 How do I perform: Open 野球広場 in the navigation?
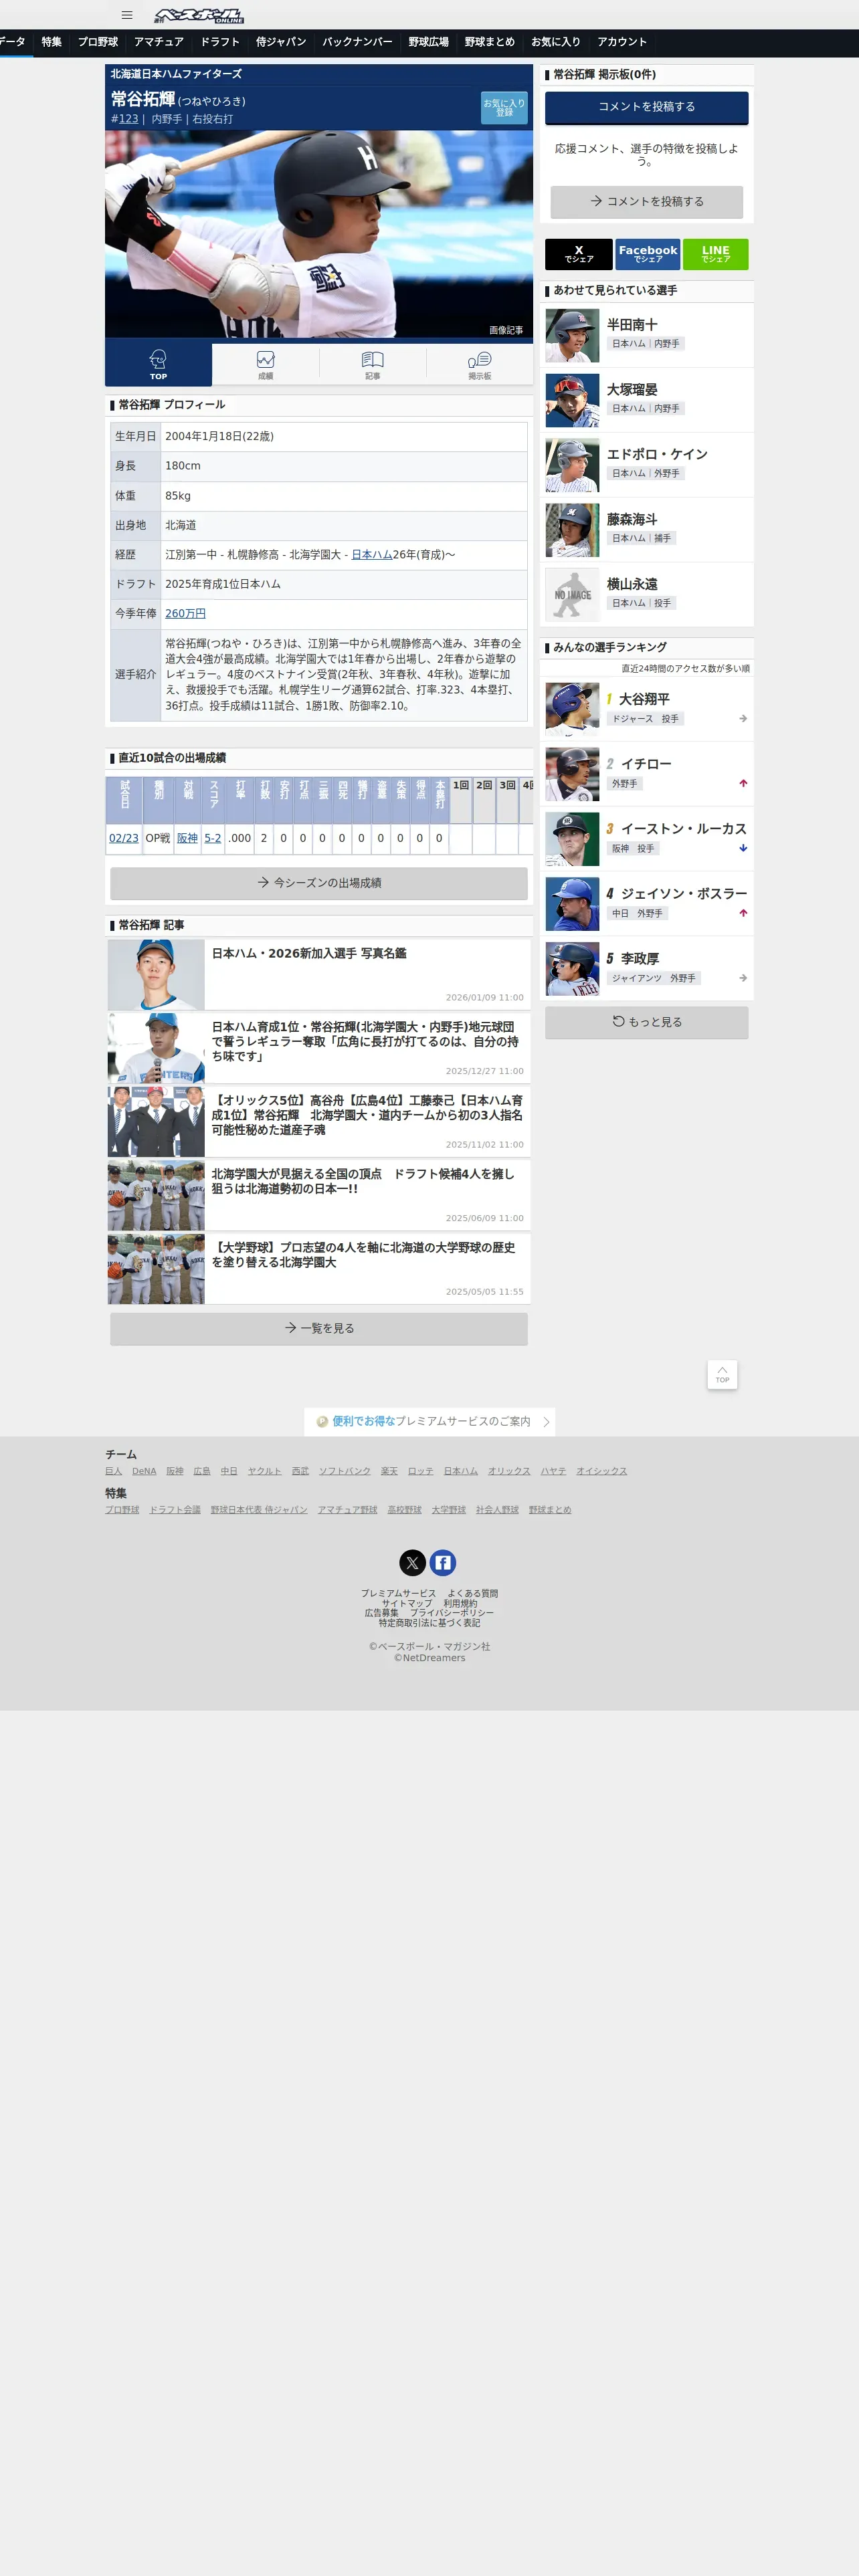tap(428, 42)
